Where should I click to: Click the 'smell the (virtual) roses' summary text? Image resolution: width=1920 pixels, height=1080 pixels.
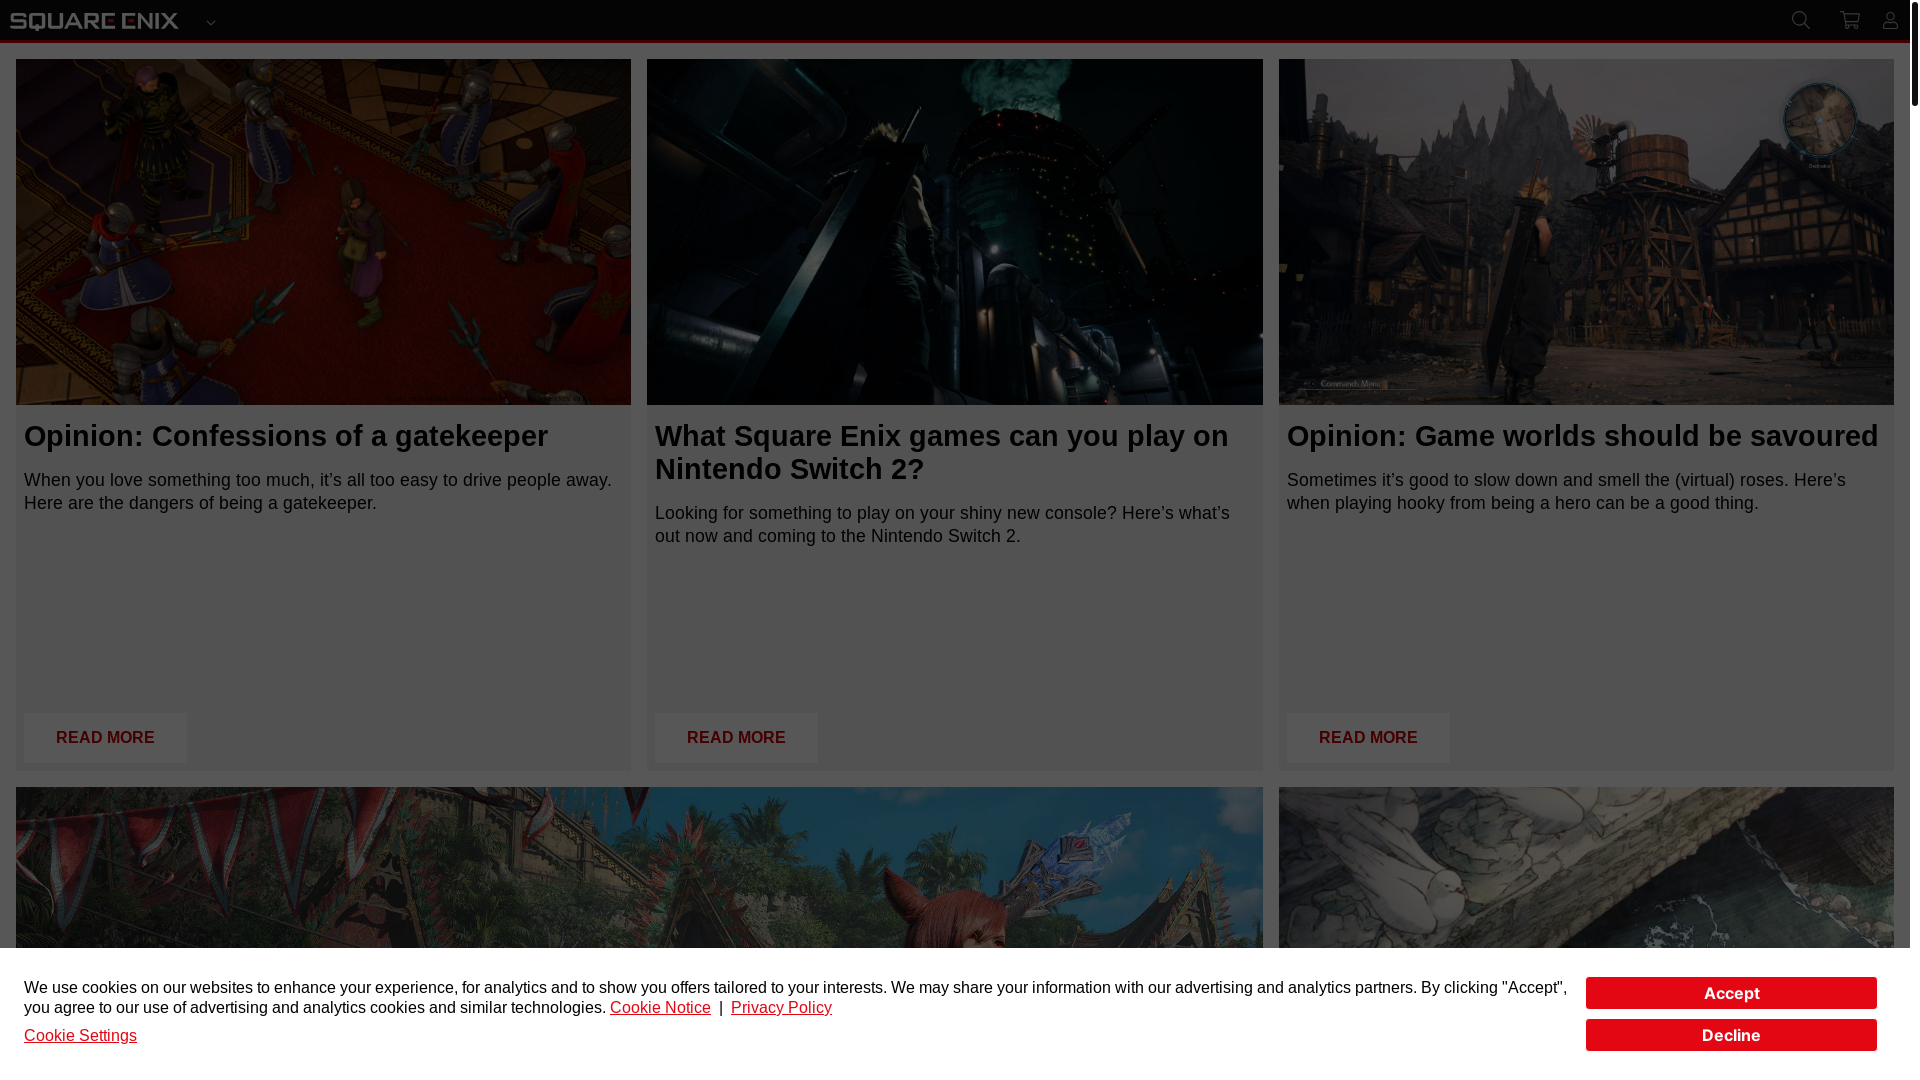tap(1566, 492)
